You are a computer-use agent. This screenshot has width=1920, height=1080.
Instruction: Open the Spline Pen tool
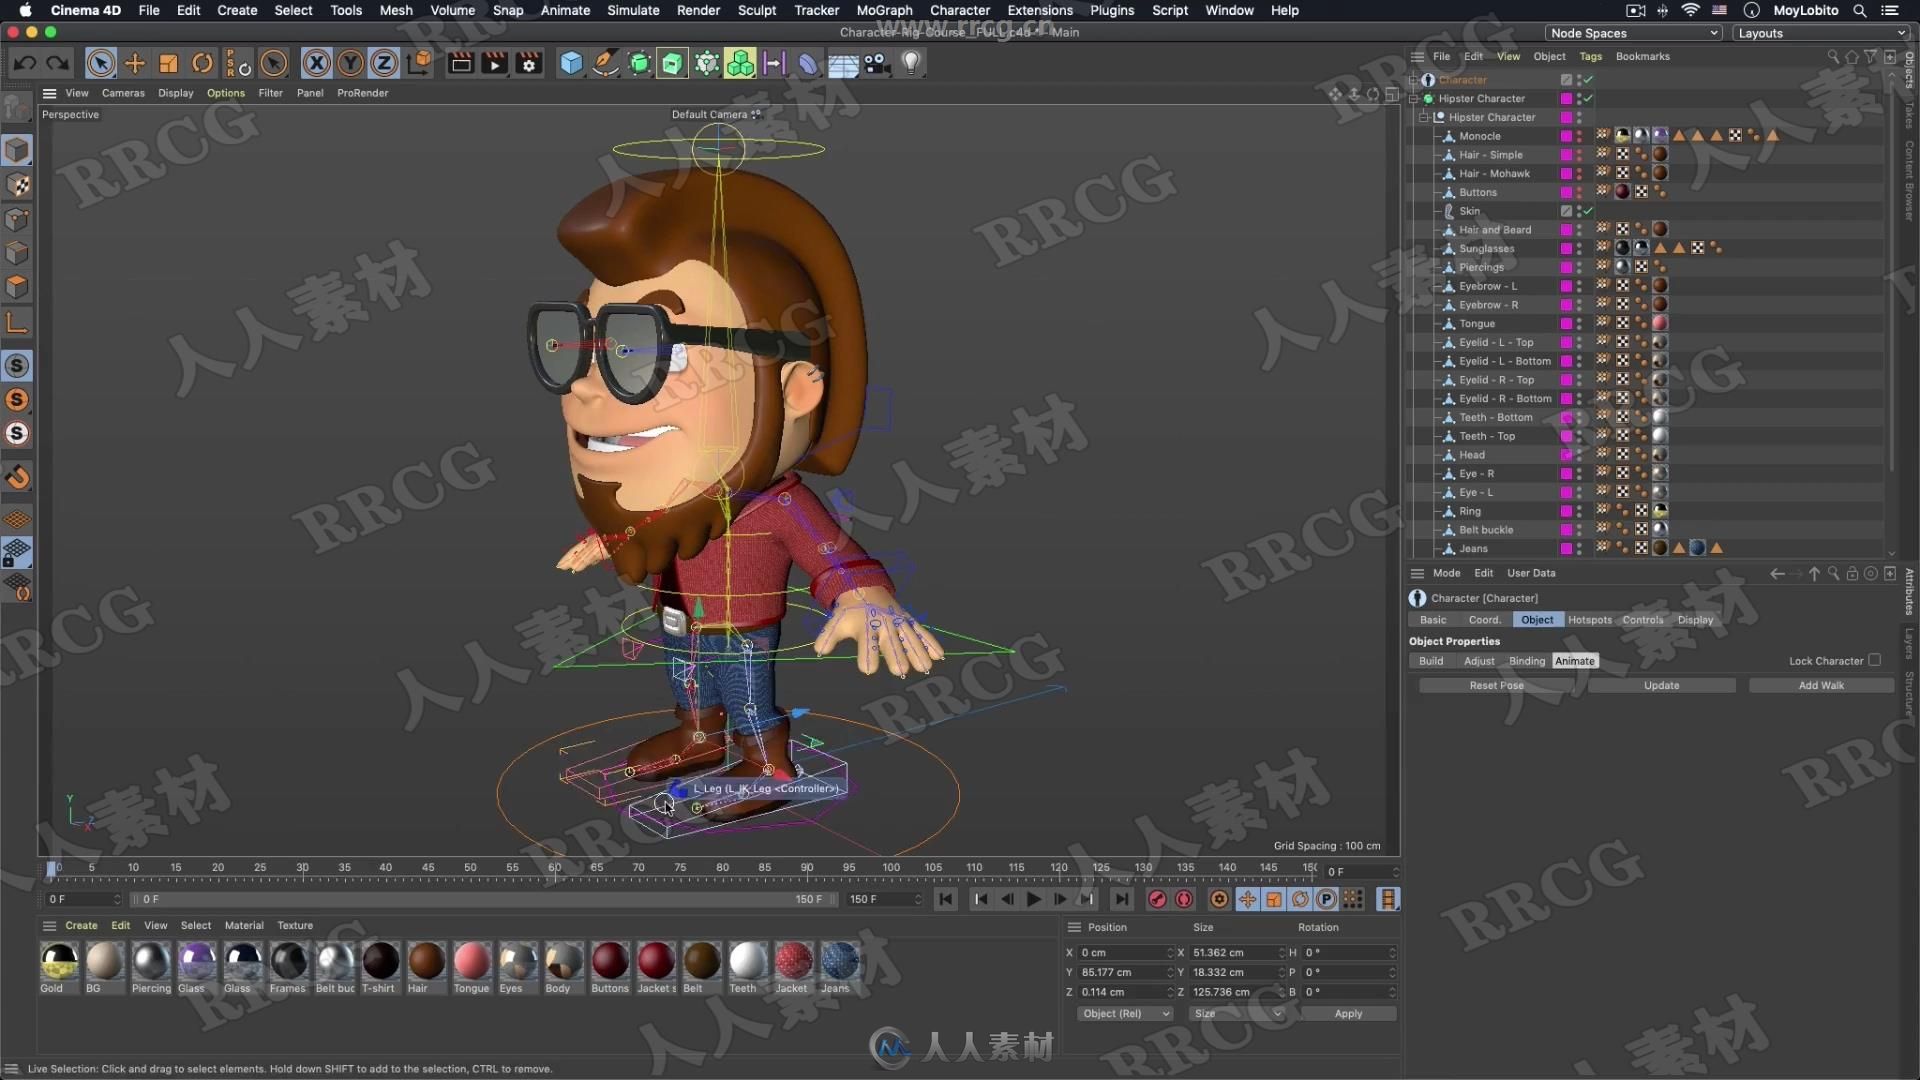click(605, 63)
